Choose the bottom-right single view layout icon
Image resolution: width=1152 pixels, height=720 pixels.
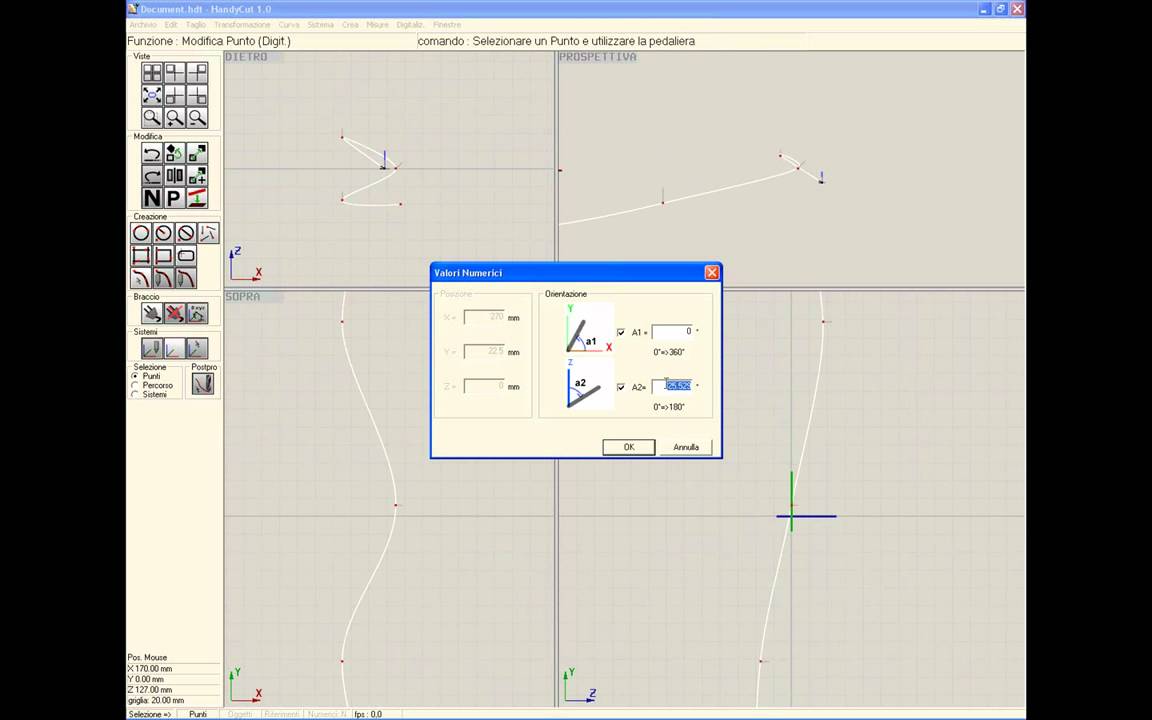197,96
